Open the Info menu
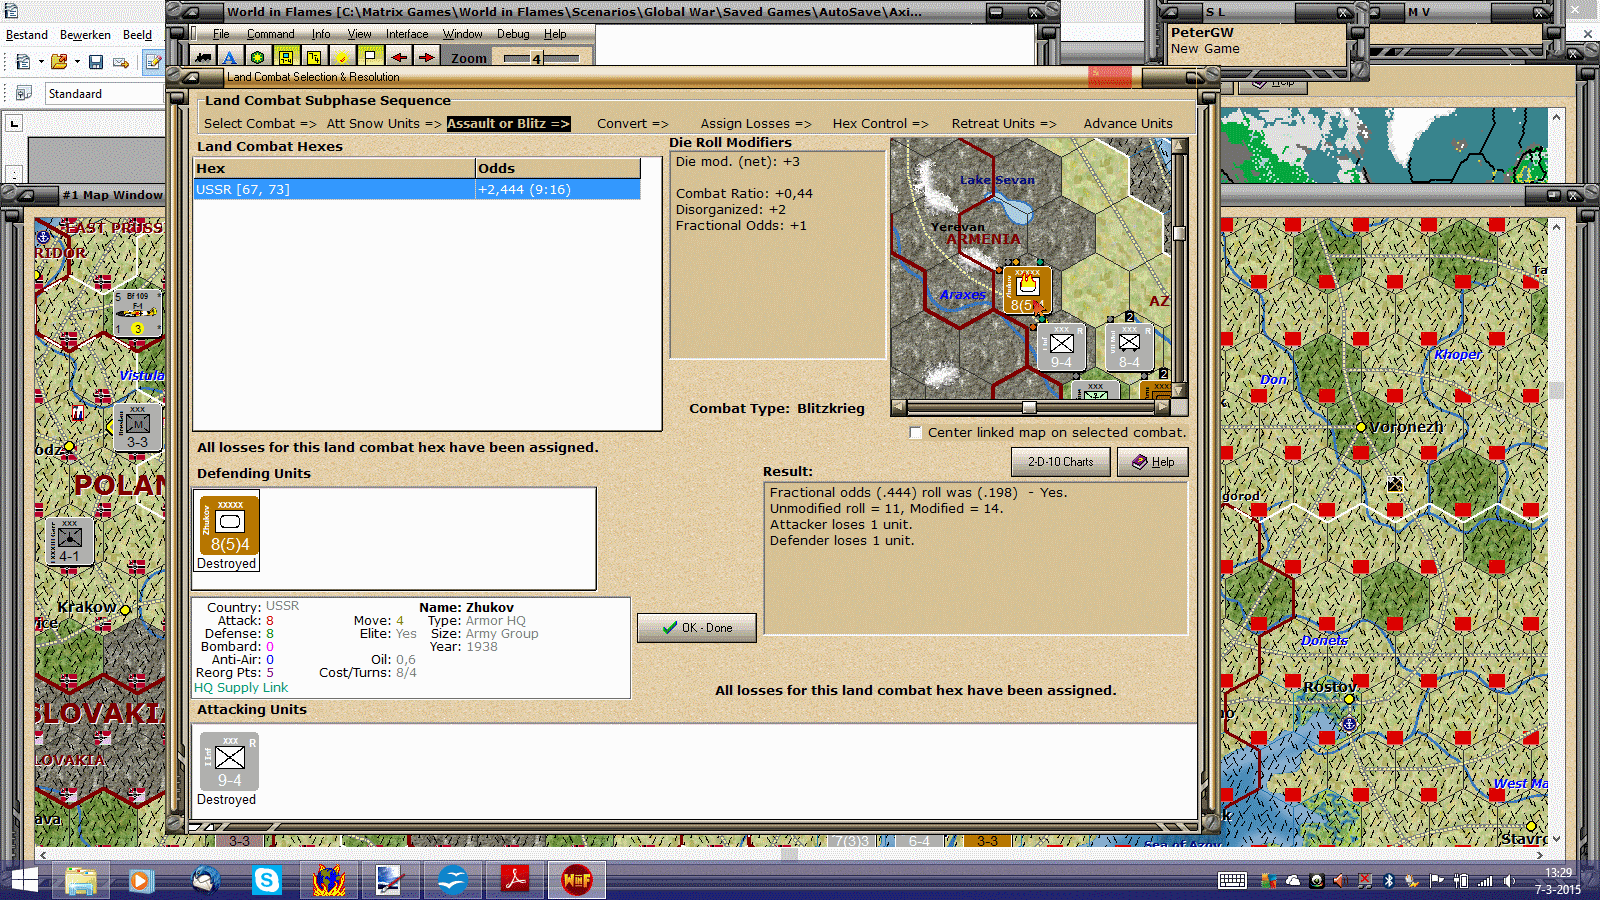 coord(321,34)
